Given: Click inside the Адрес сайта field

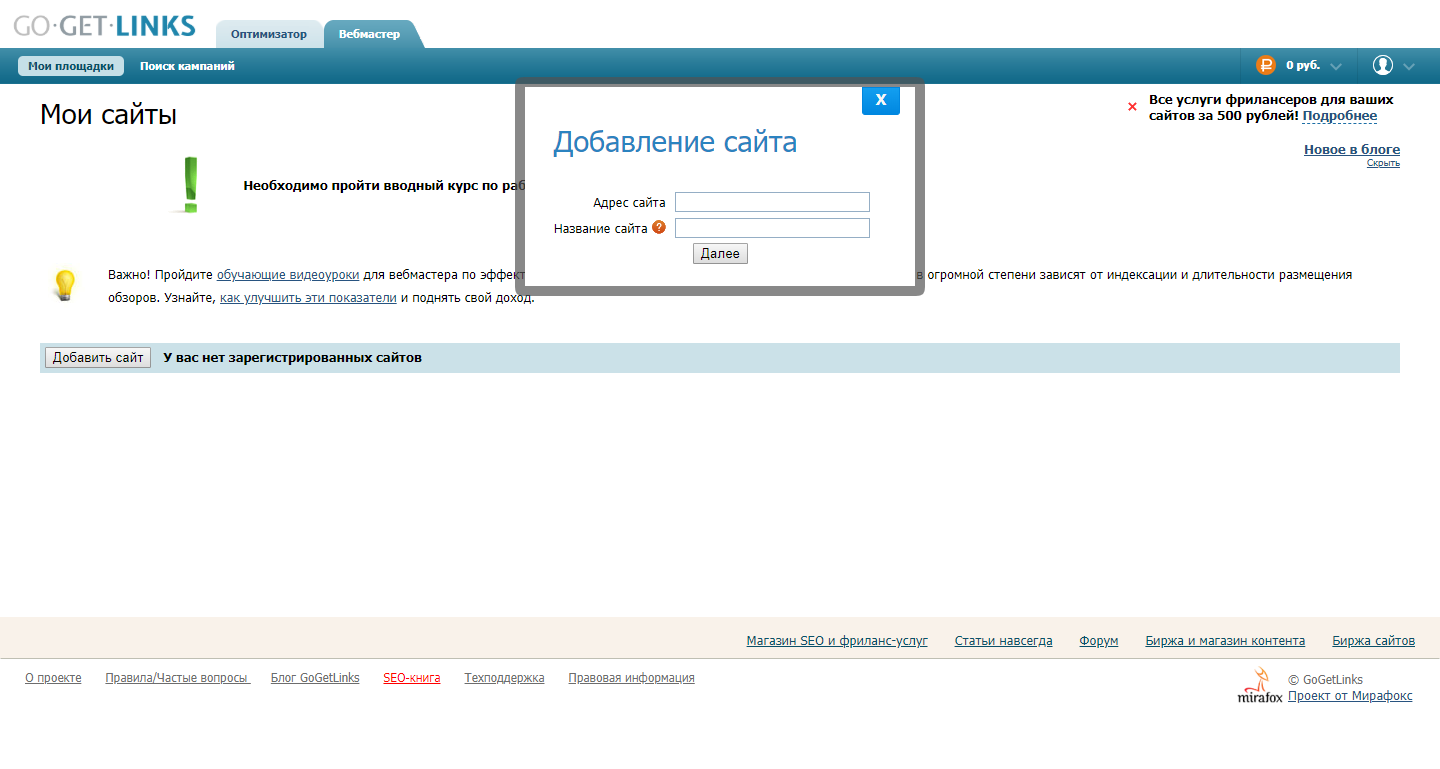Looking at the screenshot, I should [x=771, y=201].
